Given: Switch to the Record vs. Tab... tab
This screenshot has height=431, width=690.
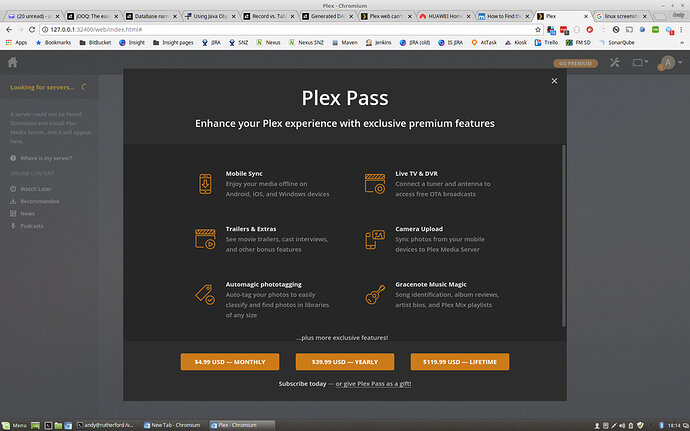Looking at the screenshot, I should 269,16.
